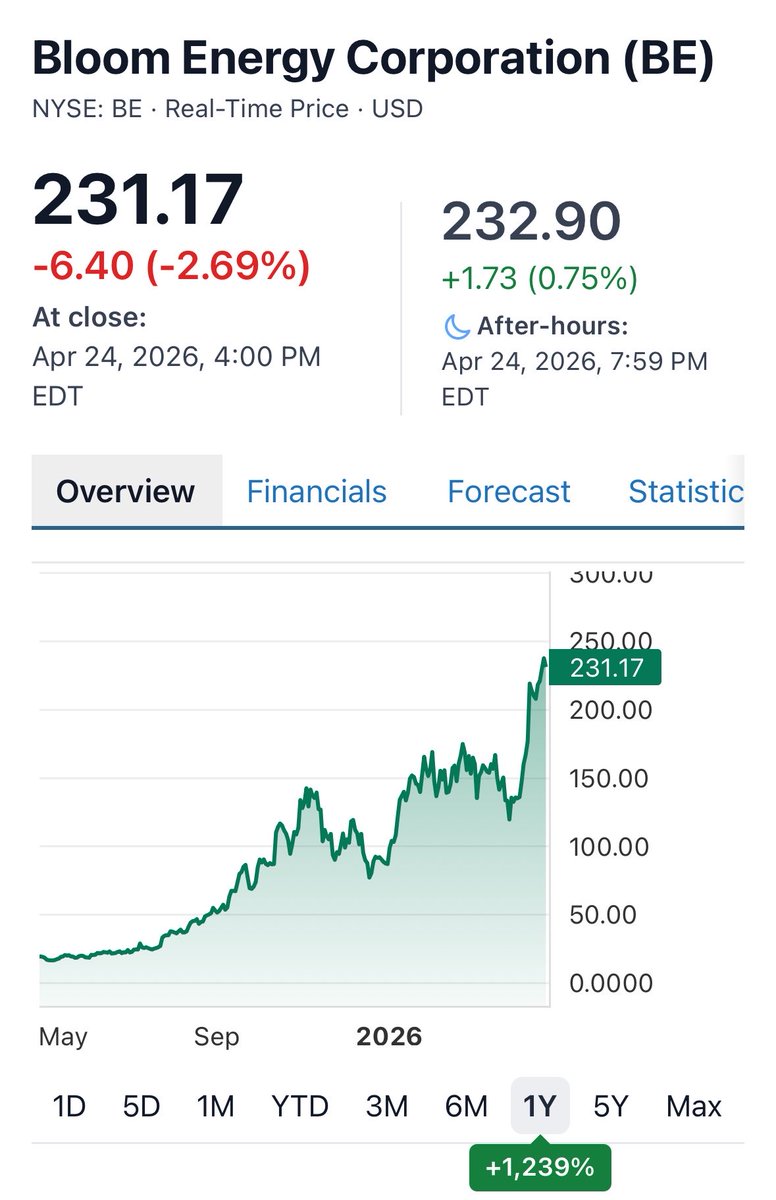The image size is (776, 1200).
Task: Open the Forecast tab
Action: point(509,491)
